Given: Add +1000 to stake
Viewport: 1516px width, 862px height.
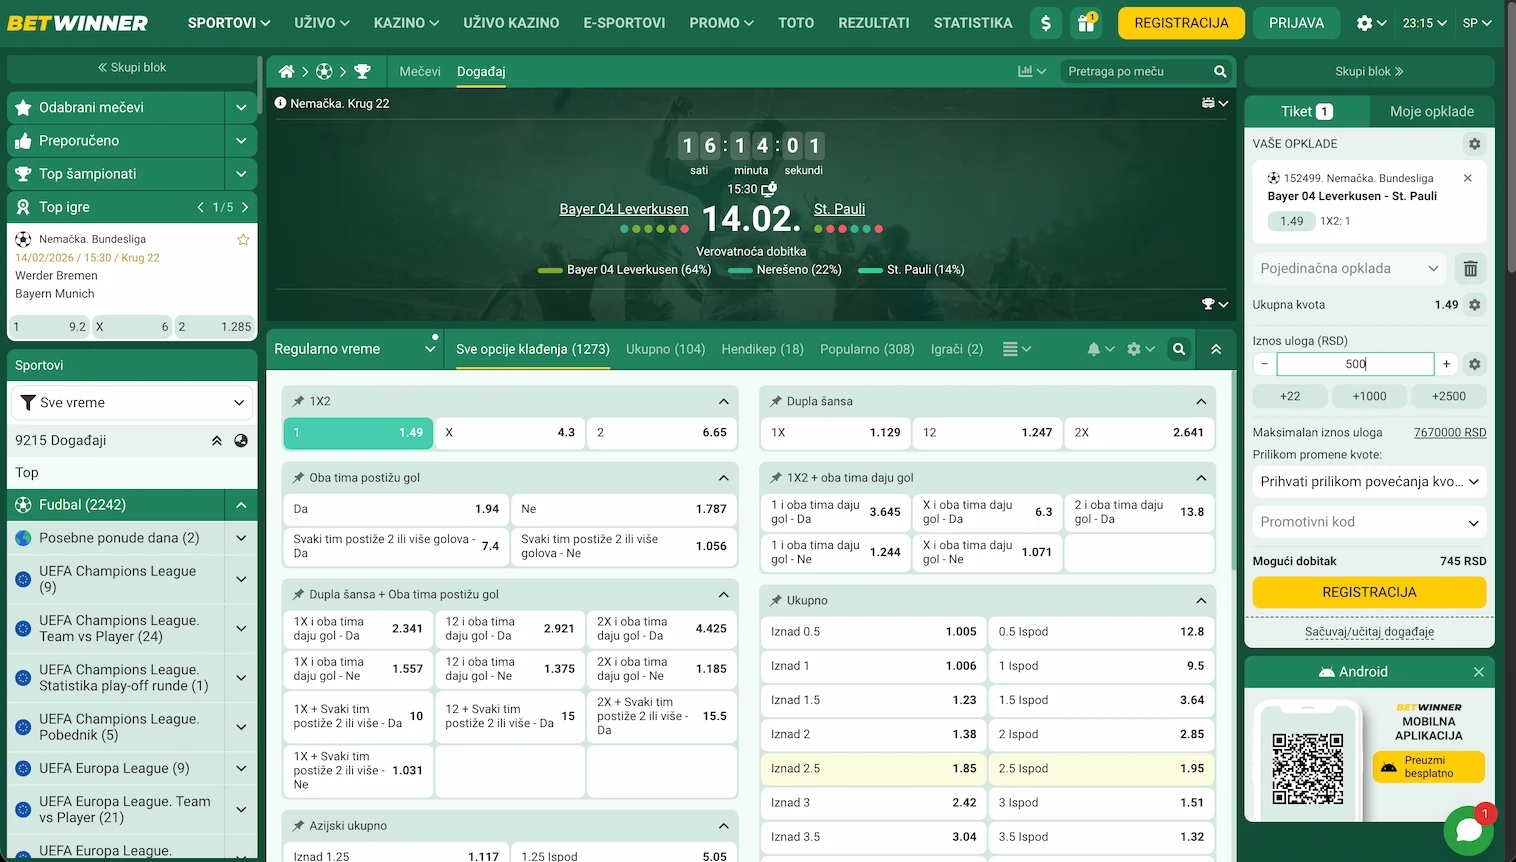Looking at the screenshot, I should pyautogui.click(x=1369, y=396).
